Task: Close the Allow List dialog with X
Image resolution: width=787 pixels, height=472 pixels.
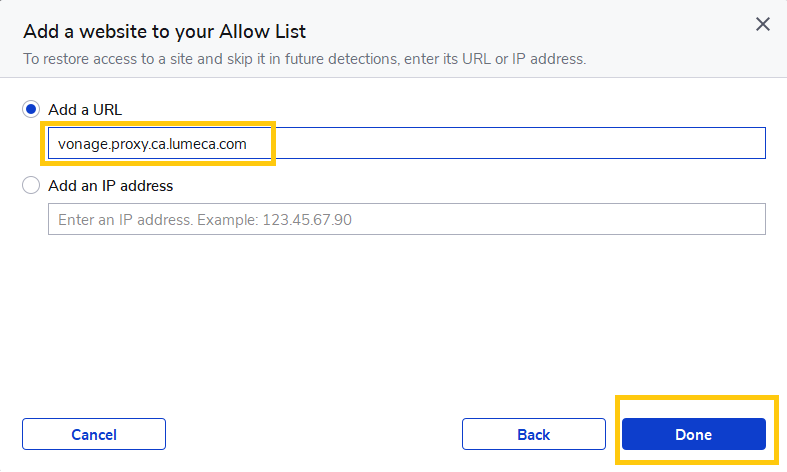Action: click(x=763, y=24)
